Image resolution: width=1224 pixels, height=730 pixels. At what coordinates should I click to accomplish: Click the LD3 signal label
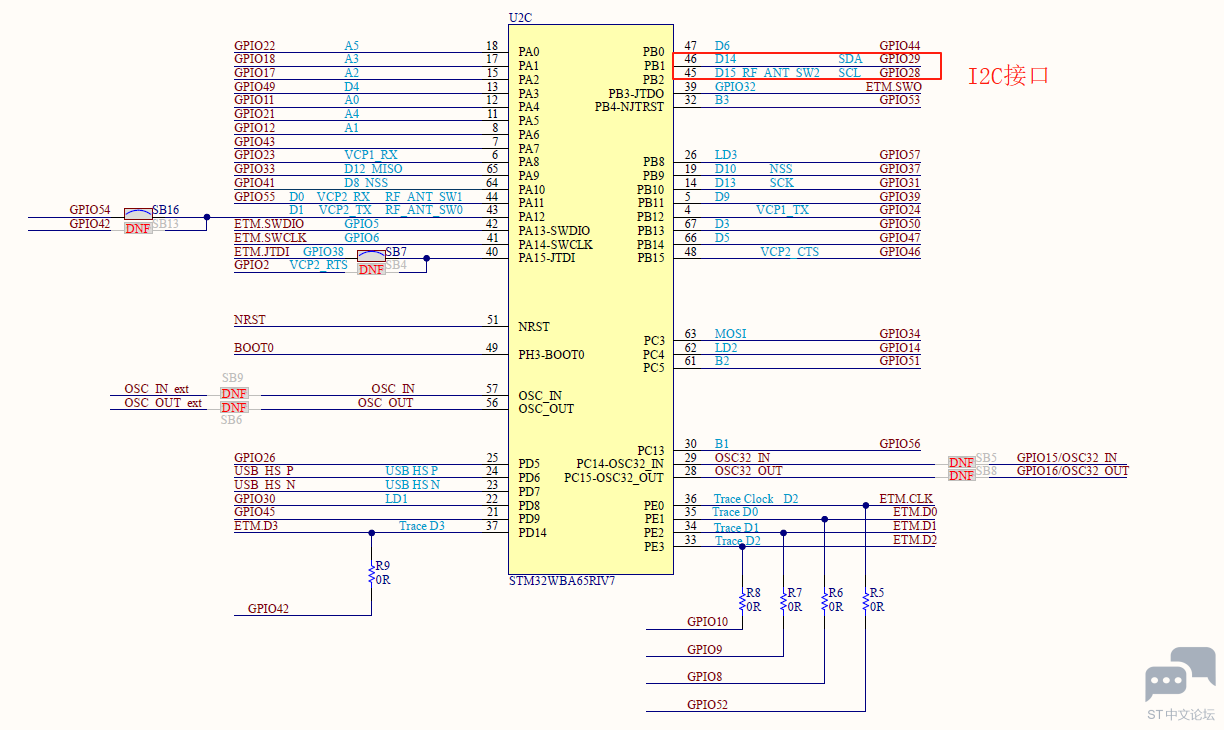click(726, 155)
